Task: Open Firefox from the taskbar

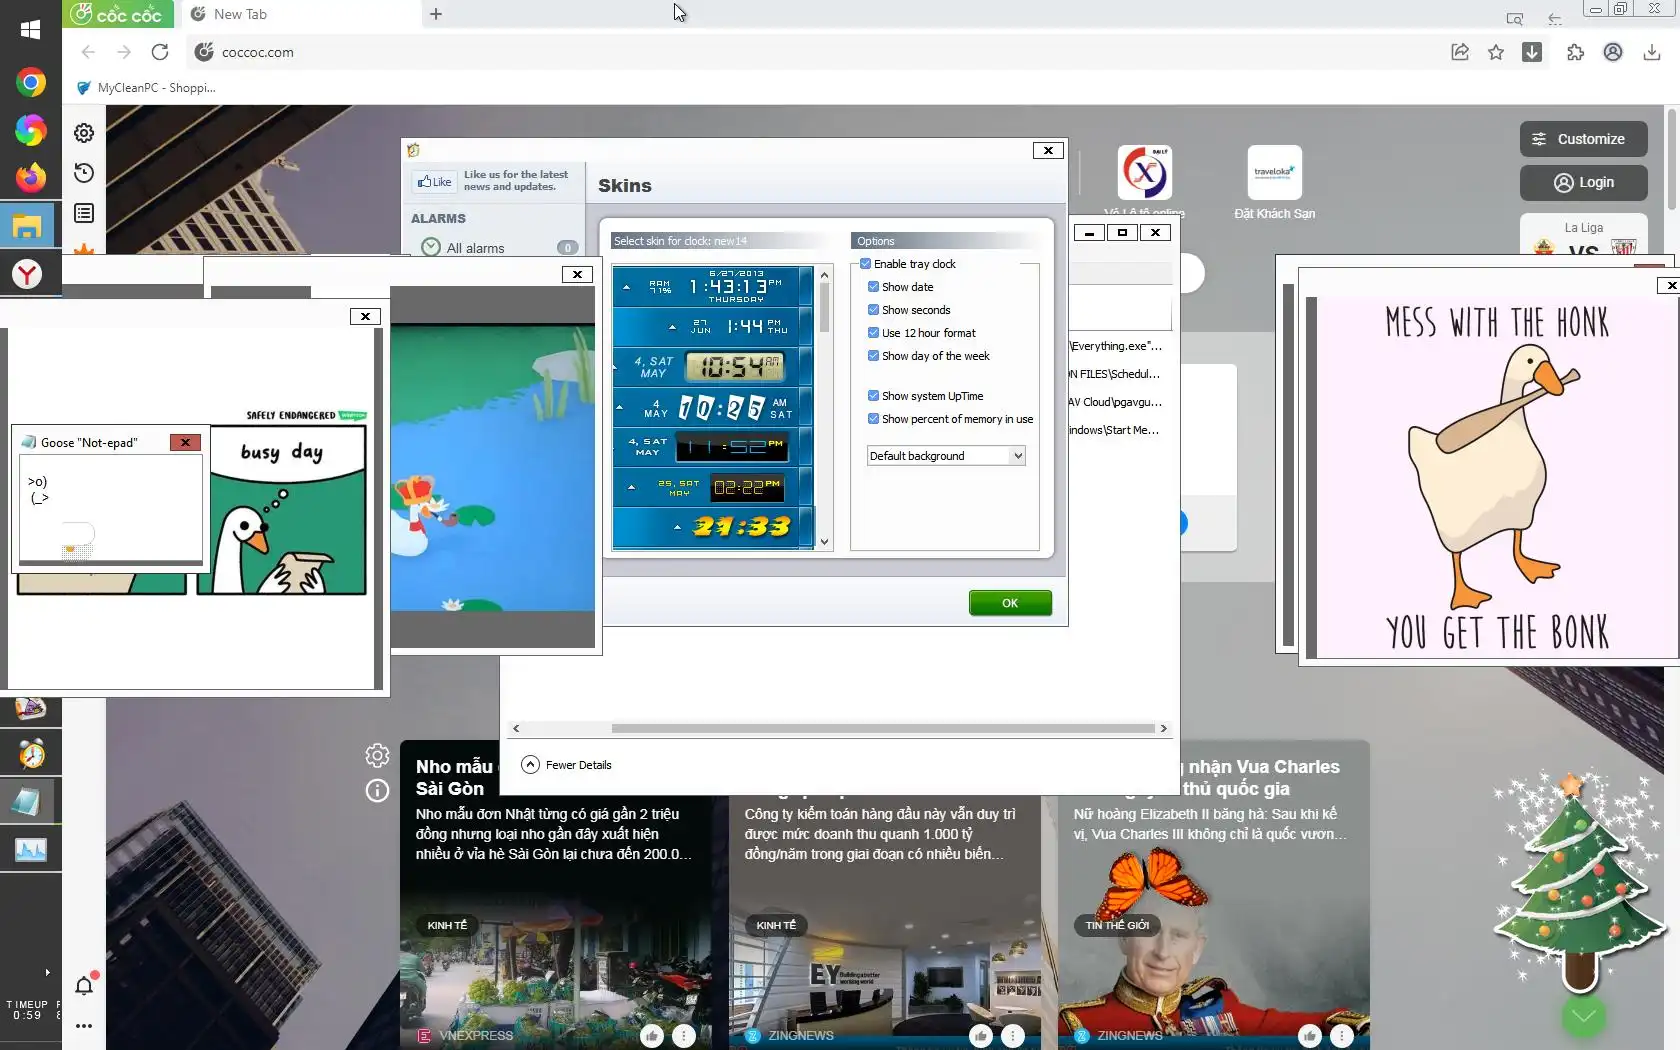Action: point(30,178)
